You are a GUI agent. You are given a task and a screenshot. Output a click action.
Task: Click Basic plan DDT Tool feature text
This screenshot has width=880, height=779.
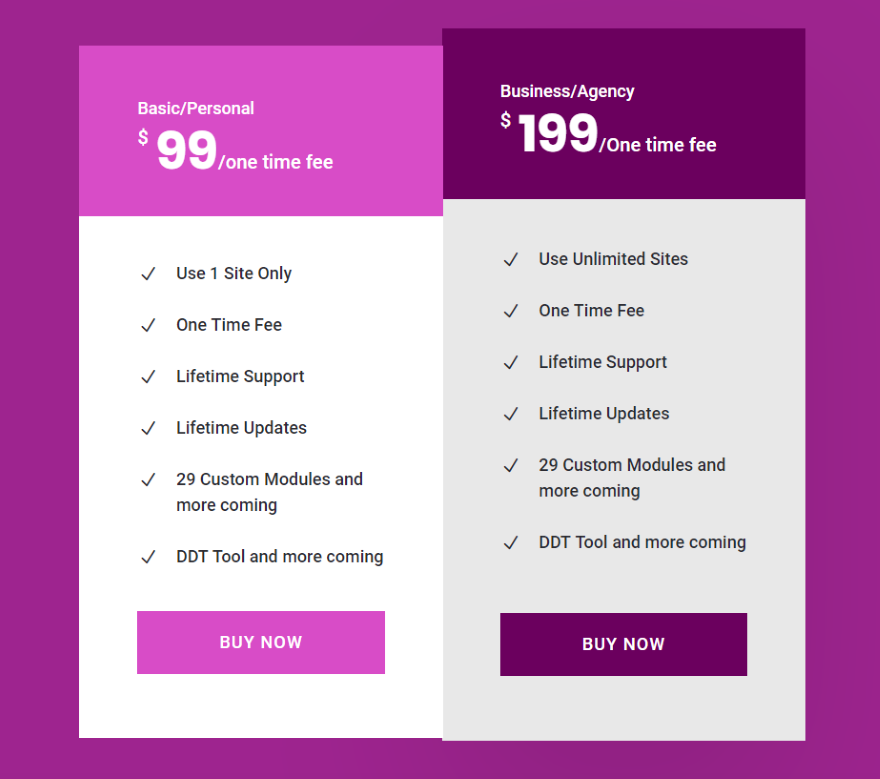pos(279,556)
